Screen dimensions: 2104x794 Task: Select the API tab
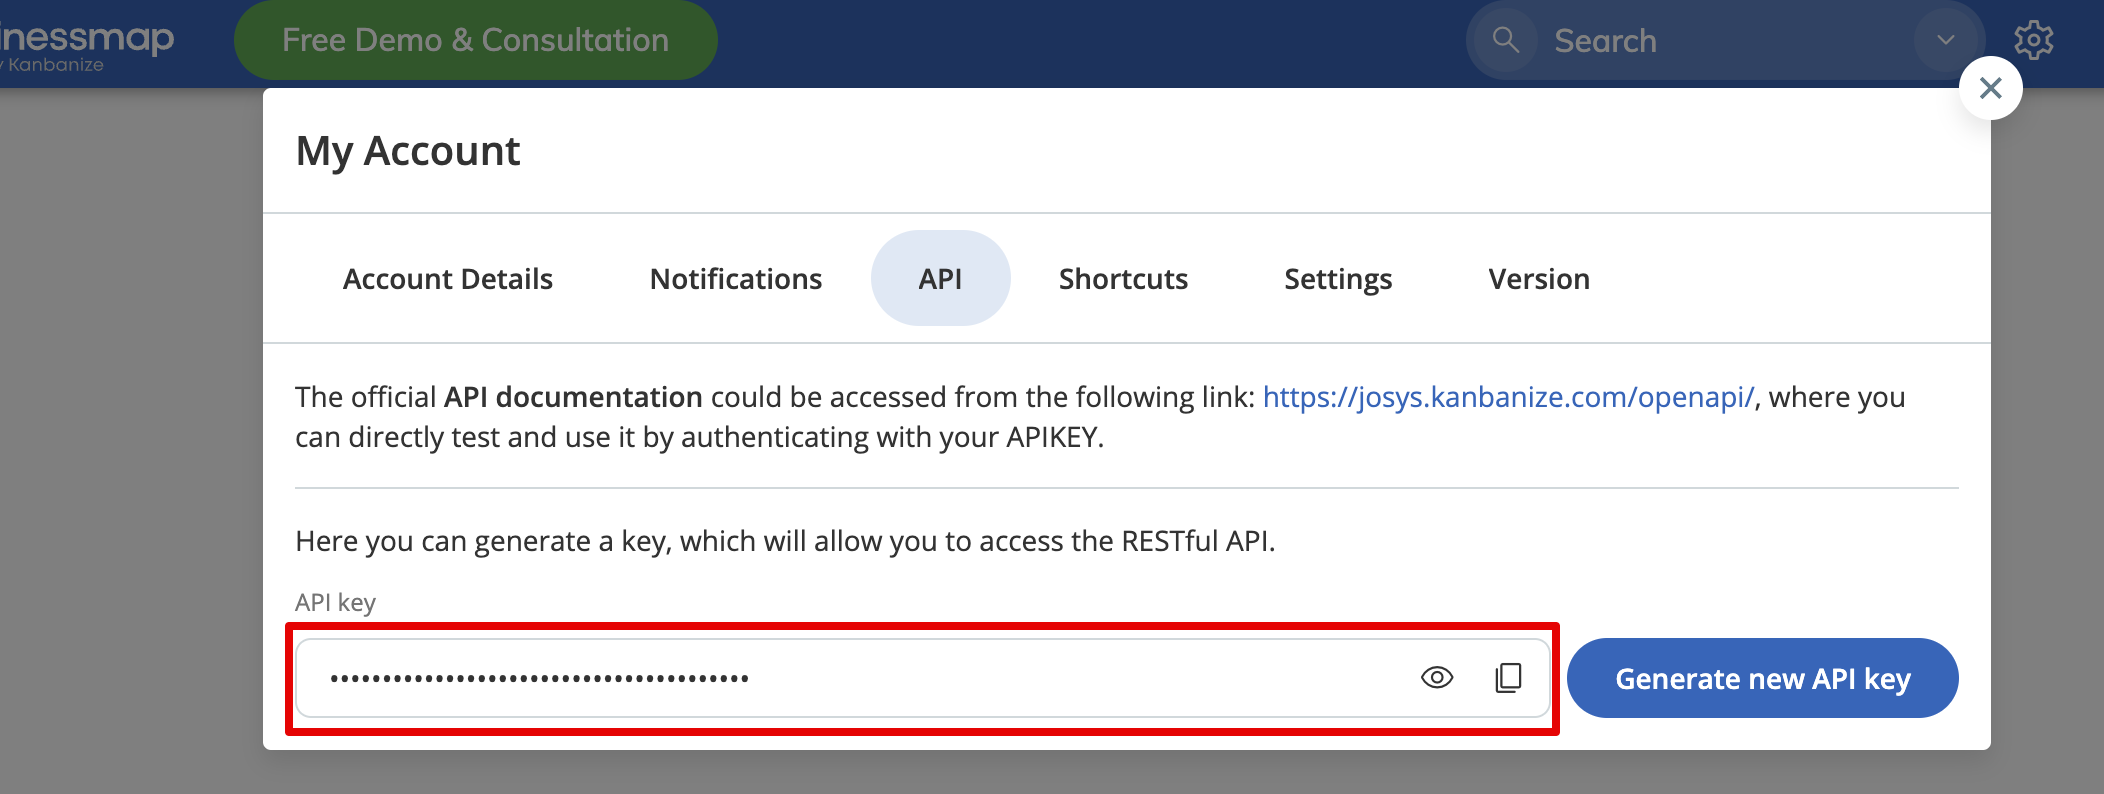tap(940, 279)
